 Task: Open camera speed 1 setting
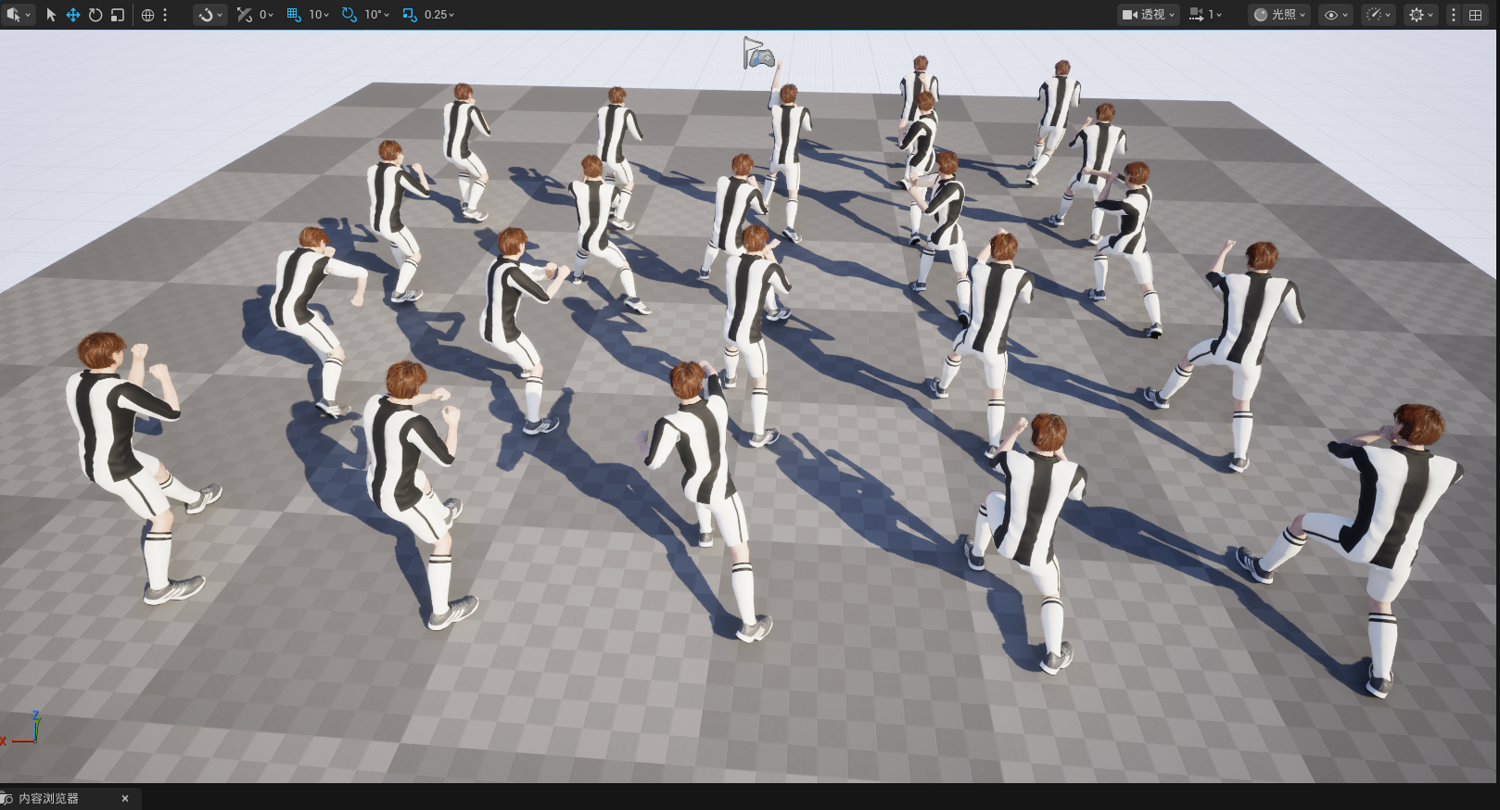point(1206,15)
